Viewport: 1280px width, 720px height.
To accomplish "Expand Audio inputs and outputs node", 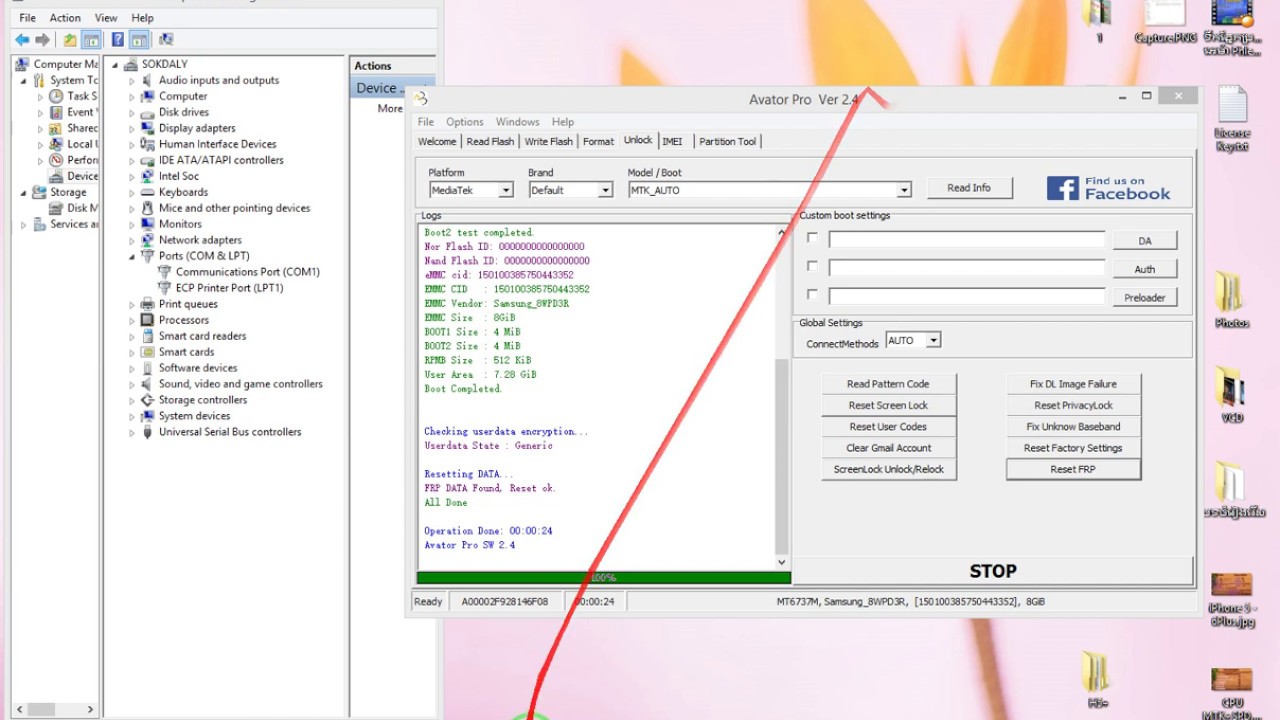I will pyautogui.click(x=132, y=80).
